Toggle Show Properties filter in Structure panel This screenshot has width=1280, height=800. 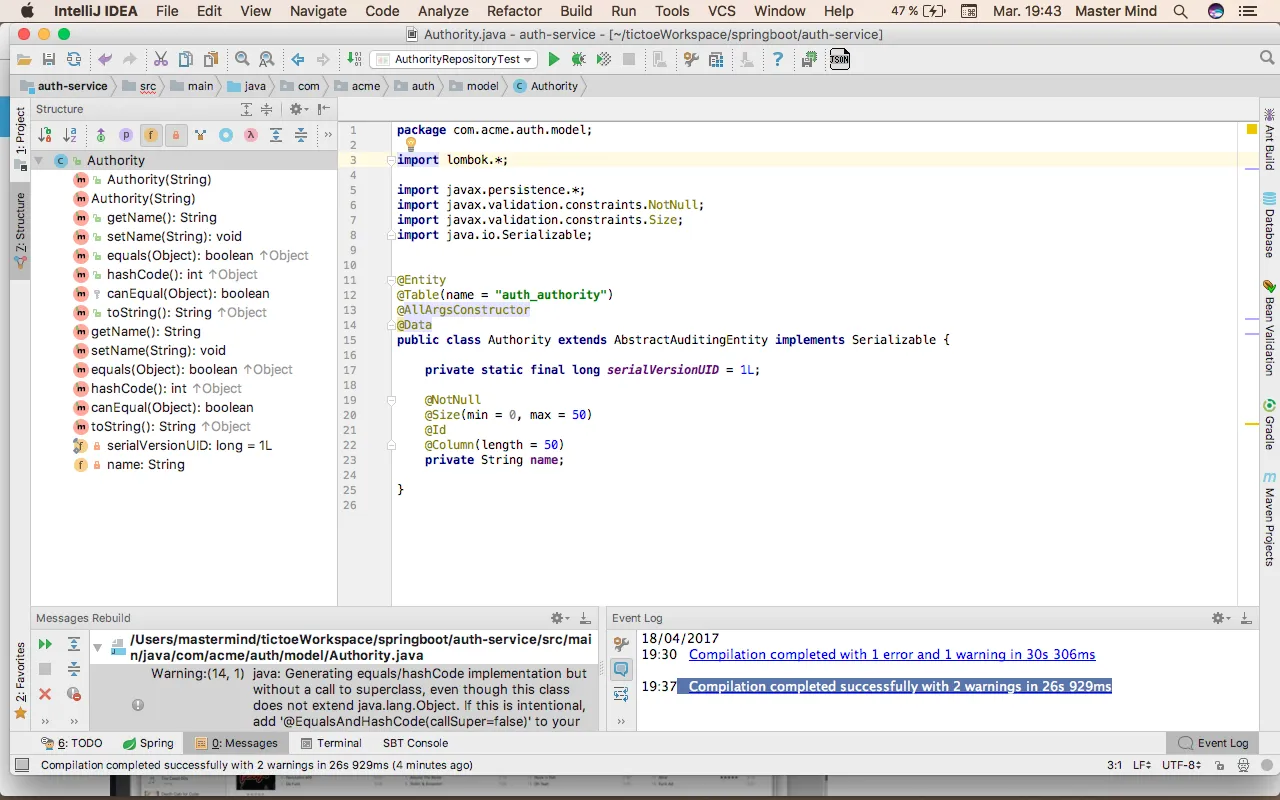coord(126,135)
